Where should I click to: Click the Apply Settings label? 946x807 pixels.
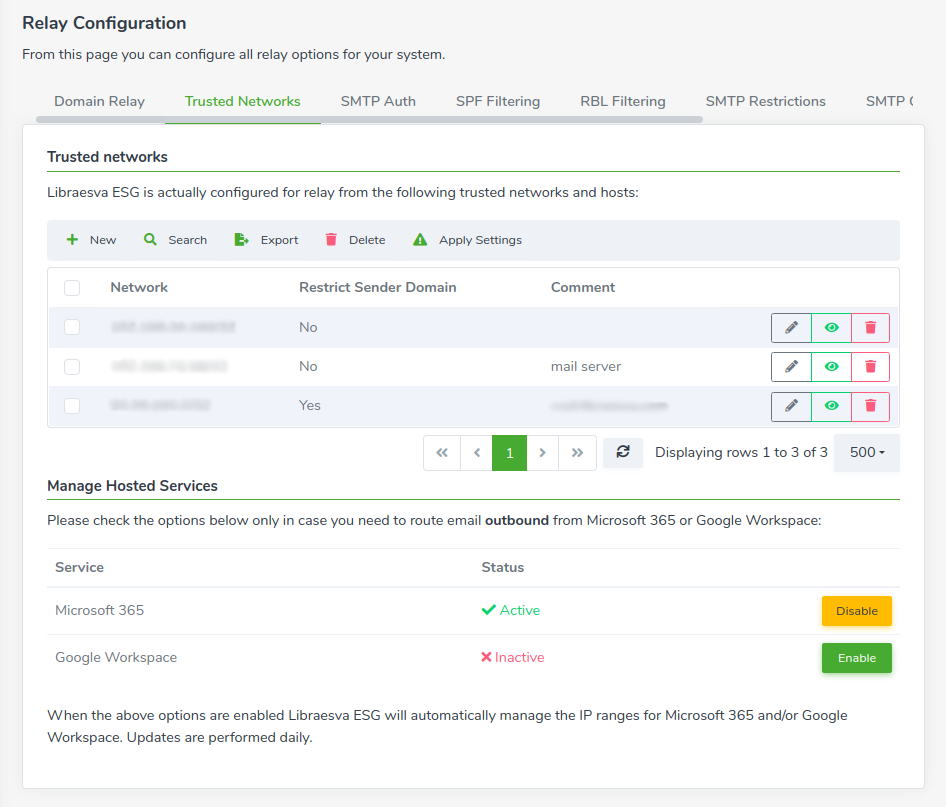pos(480,240)
